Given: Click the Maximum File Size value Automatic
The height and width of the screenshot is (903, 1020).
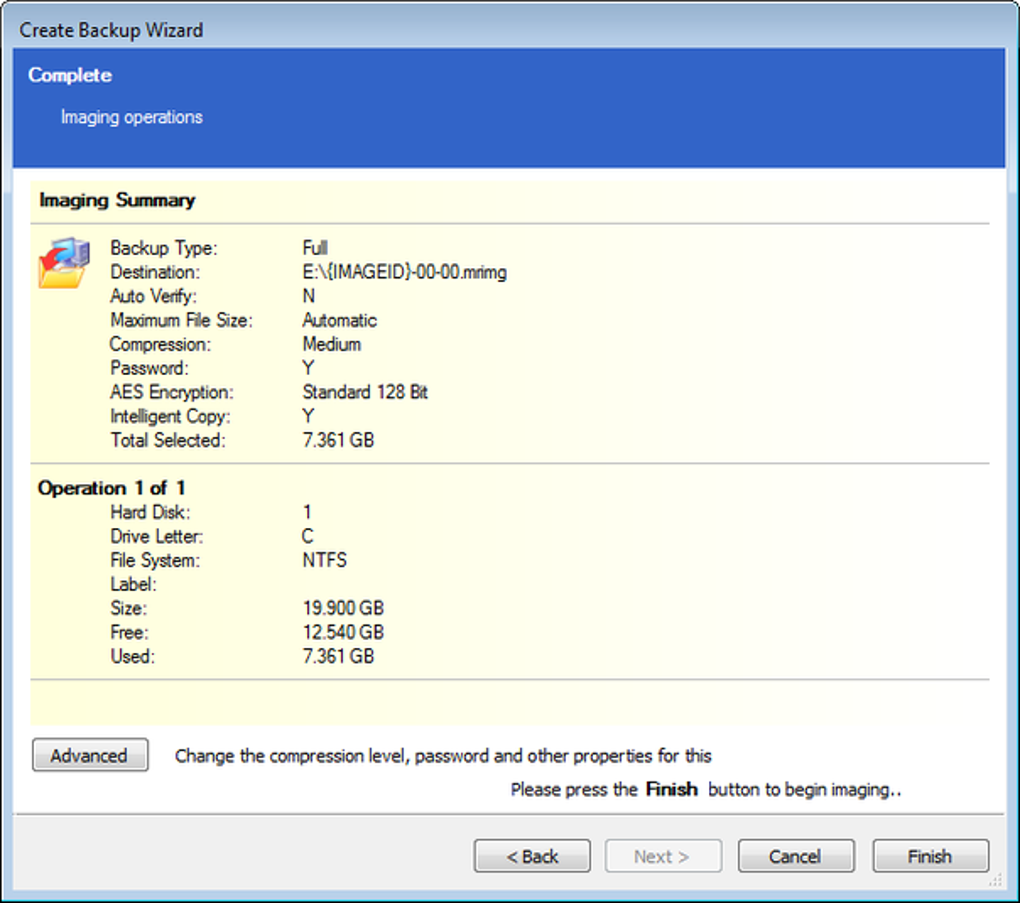Looking at the screenshot, I should point(340,320).
